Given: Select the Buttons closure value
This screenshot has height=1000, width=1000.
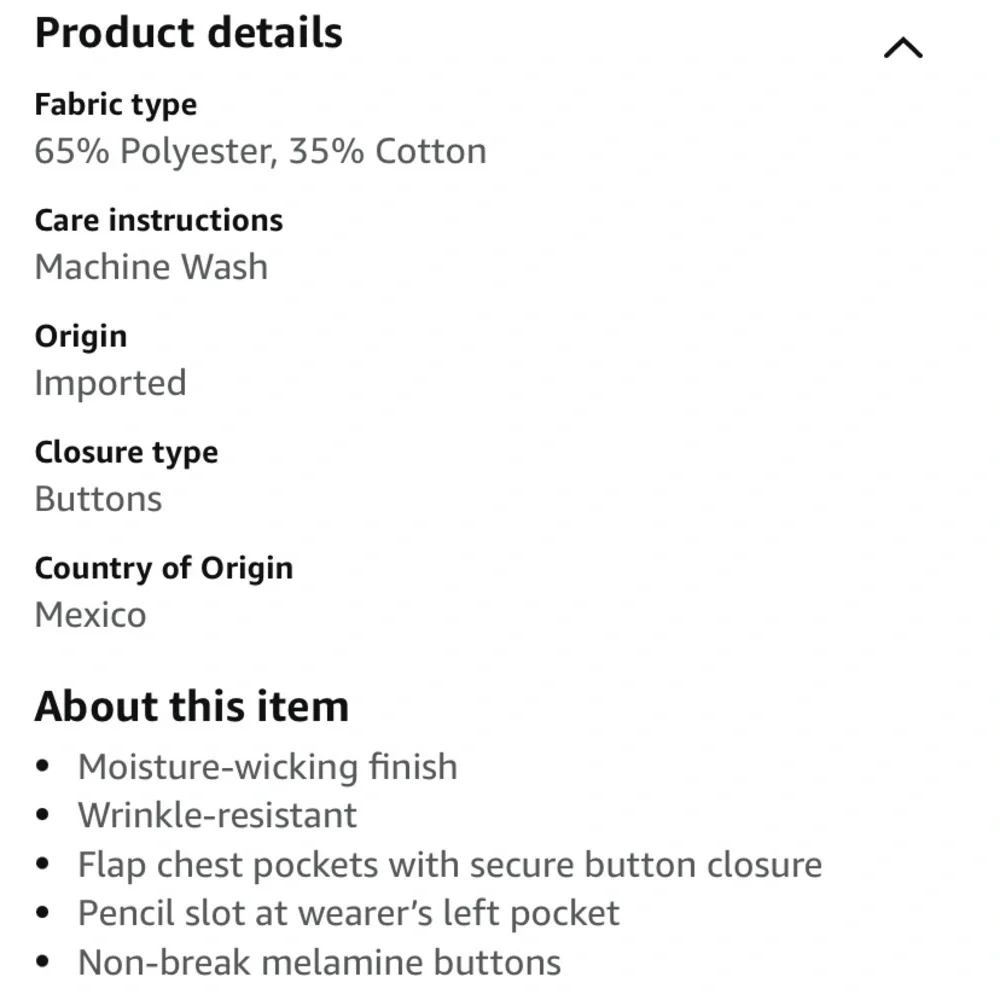Looking at the screenshot, I should [x=98, y=499].
